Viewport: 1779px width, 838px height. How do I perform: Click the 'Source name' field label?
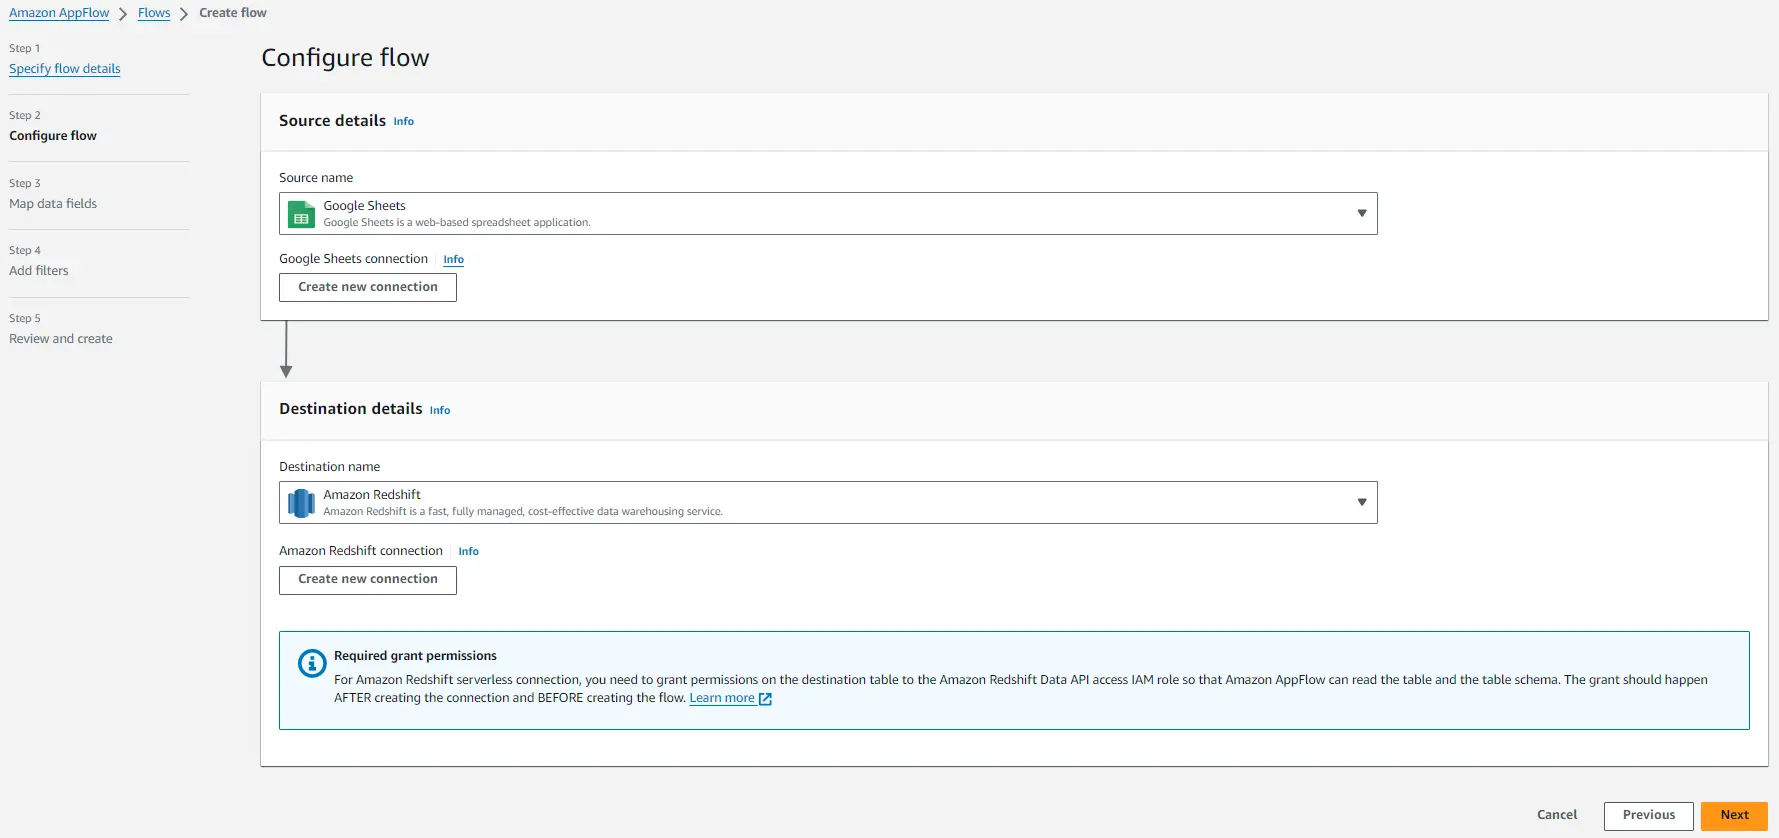316,178
